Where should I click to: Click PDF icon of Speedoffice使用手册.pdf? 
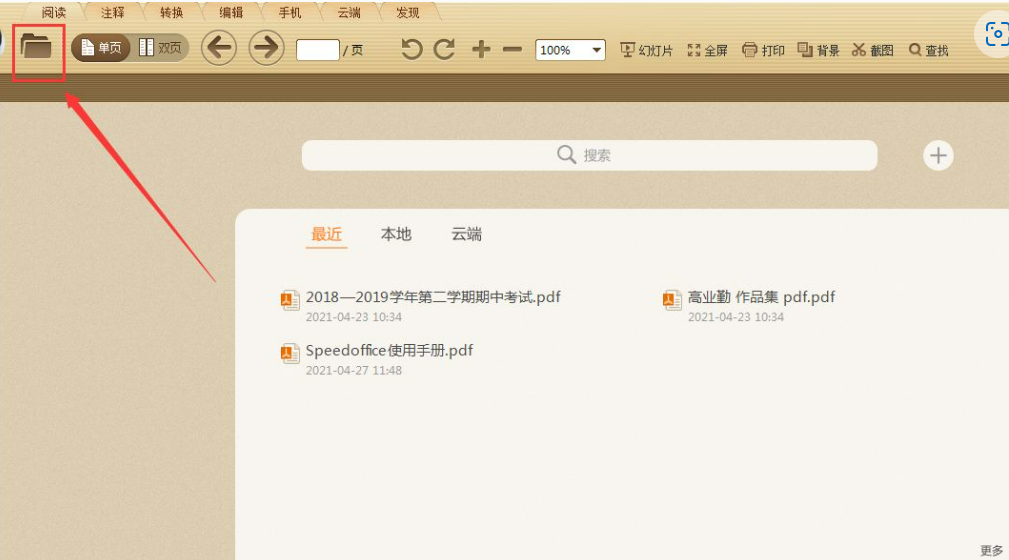coord(290,353)
